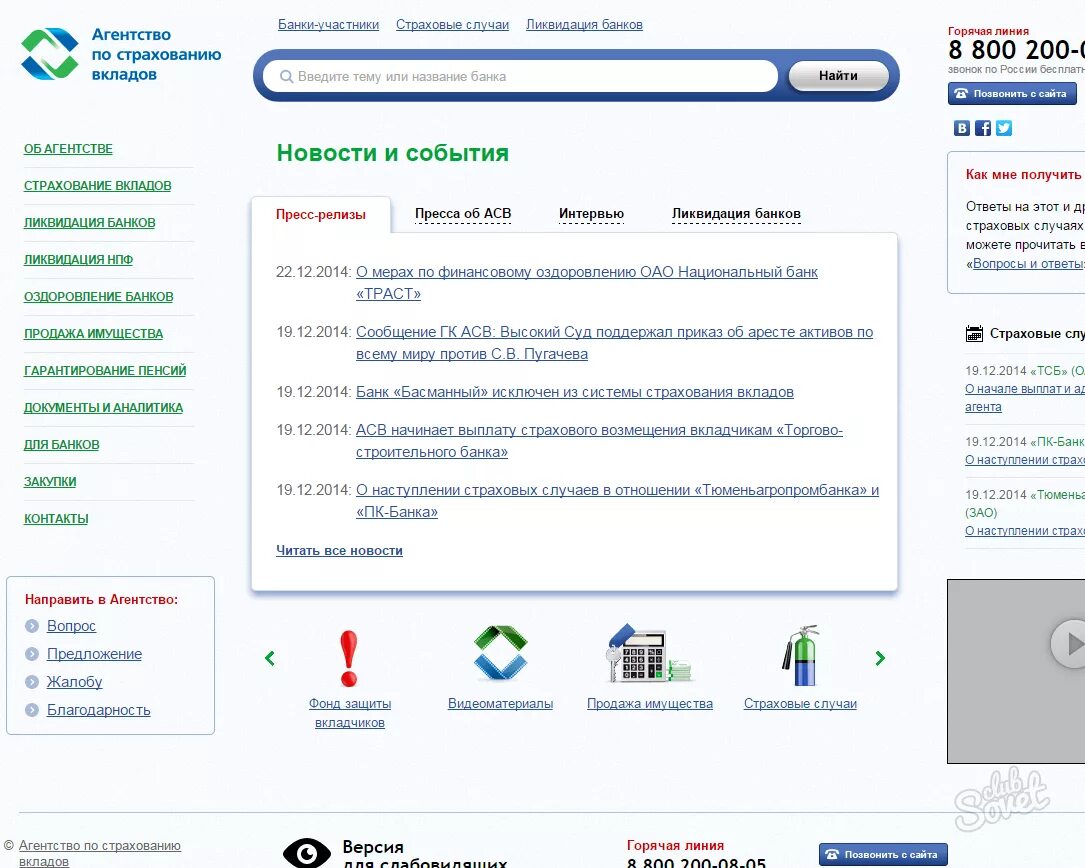Open СТРАХОВАНИЕ ВКЛАДОВ menu item
Screen dimensions: 1085x868
98,186
